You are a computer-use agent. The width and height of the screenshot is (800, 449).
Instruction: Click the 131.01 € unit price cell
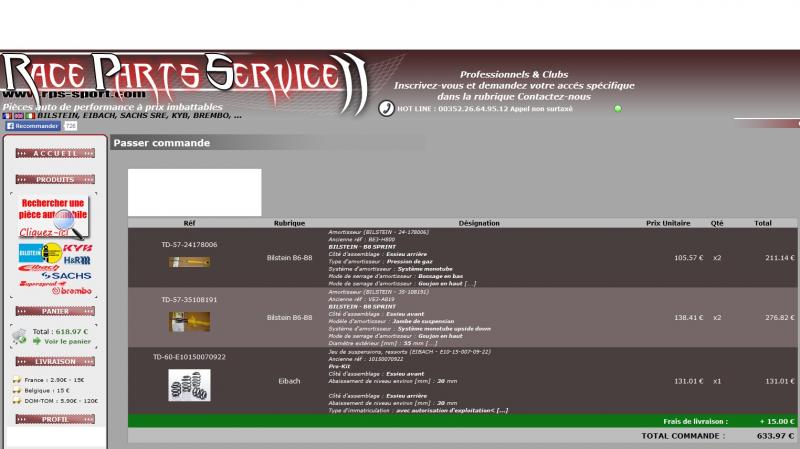tap(688, 381)
